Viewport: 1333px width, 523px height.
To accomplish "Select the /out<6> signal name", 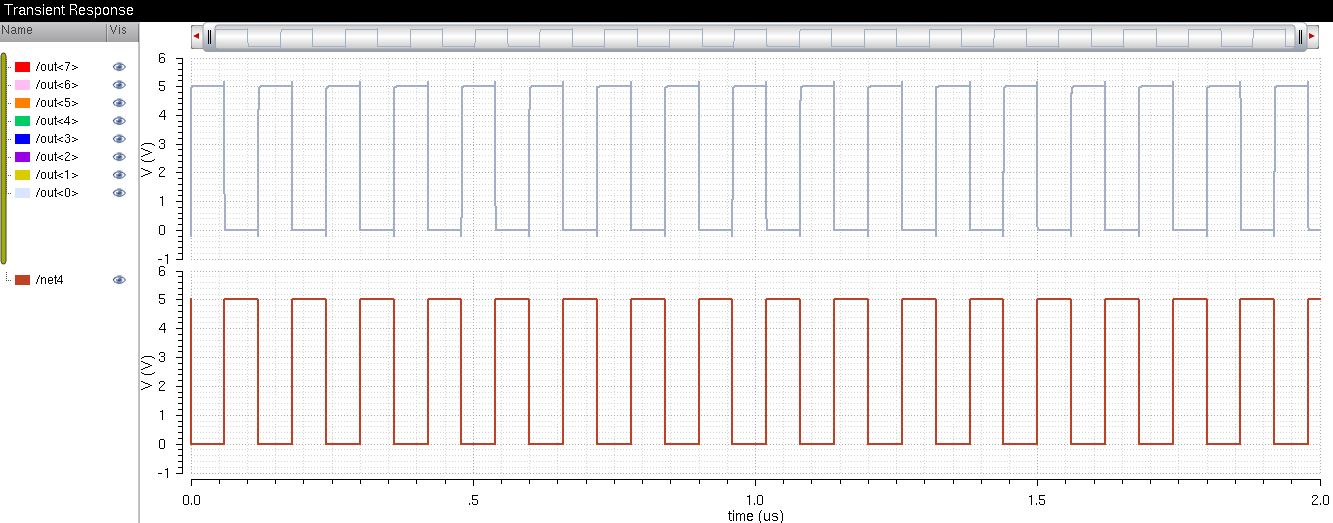I will [56, 85].
